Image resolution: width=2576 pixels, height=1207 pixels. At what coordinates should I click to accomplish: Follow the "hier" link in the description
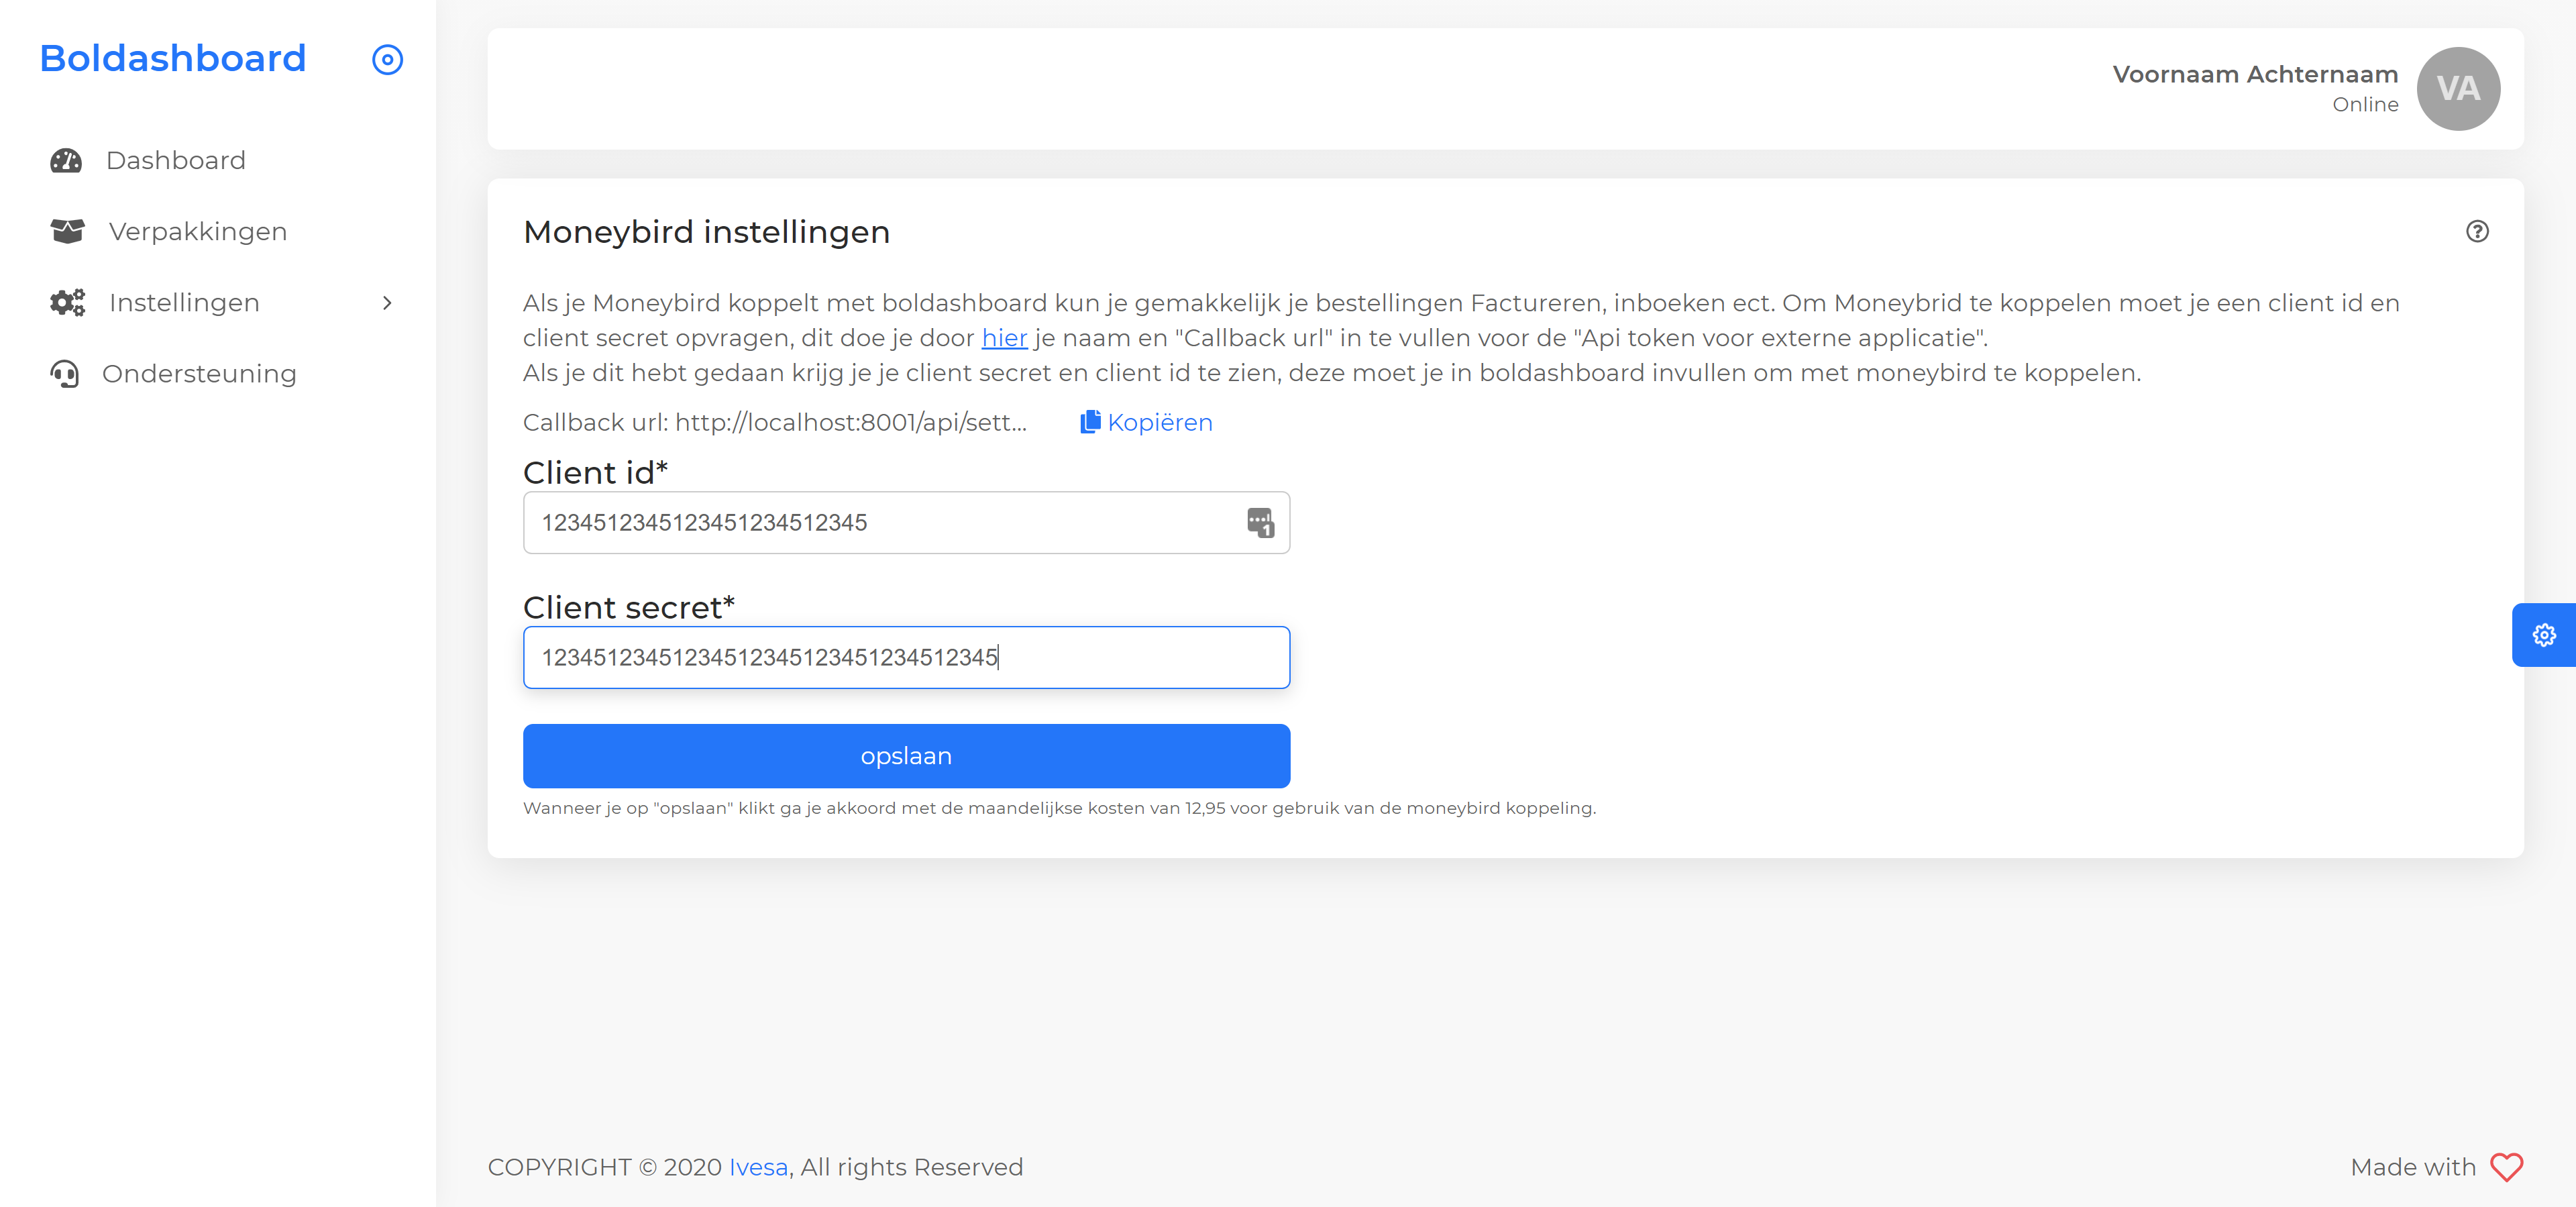tap(1004, 338)
